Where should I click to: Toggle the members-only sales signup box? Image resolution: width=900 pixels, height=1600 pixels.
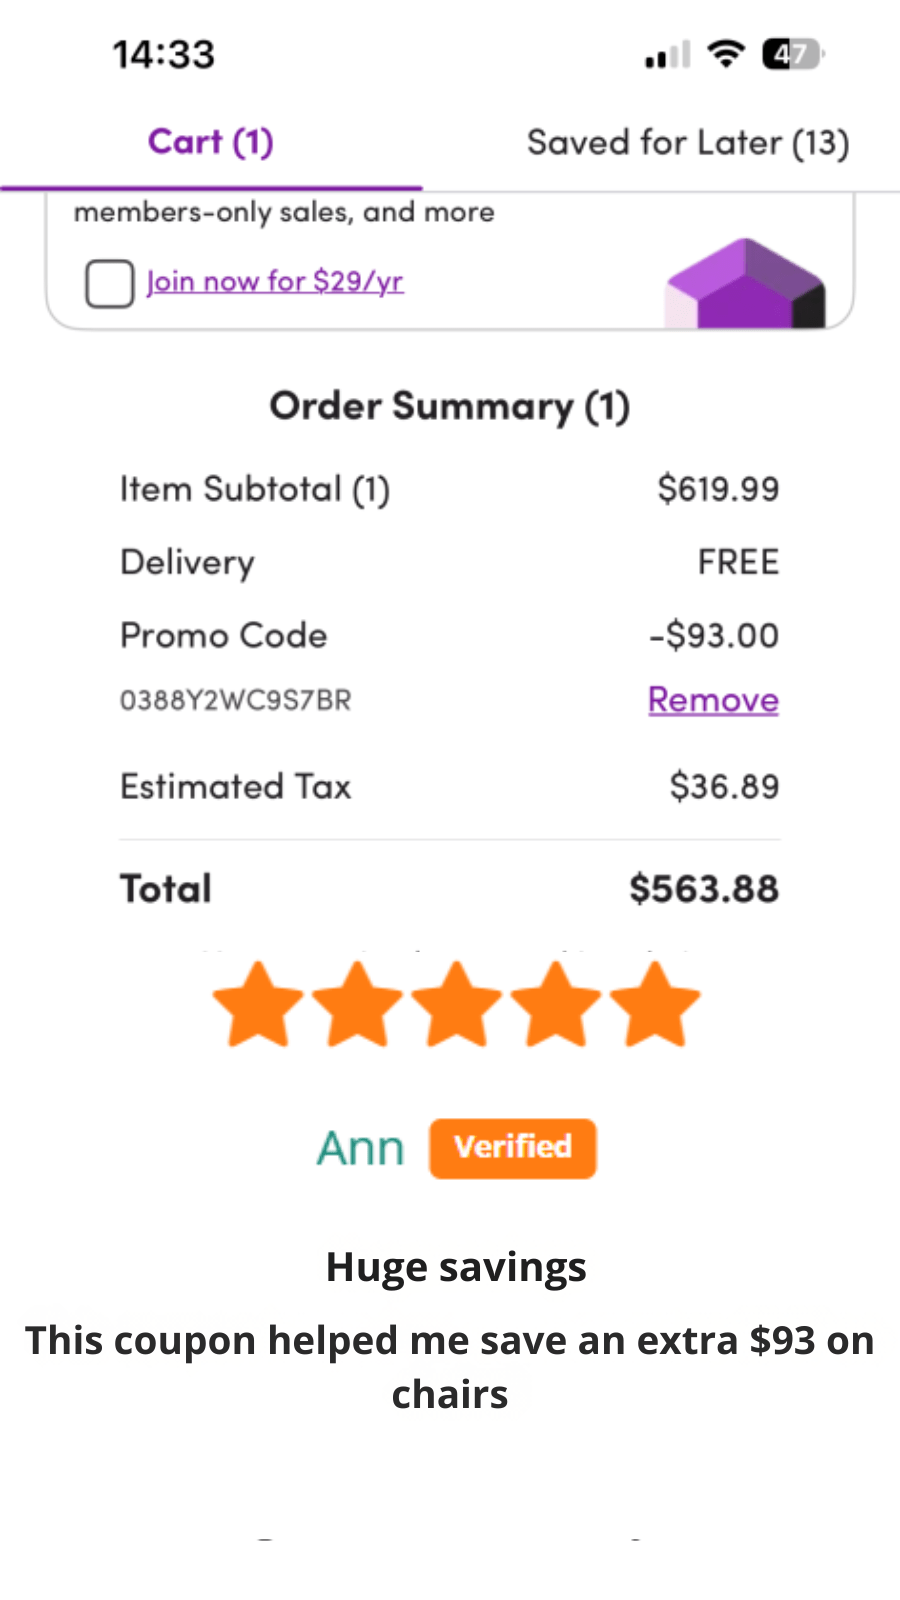click(x=110, y=283)
